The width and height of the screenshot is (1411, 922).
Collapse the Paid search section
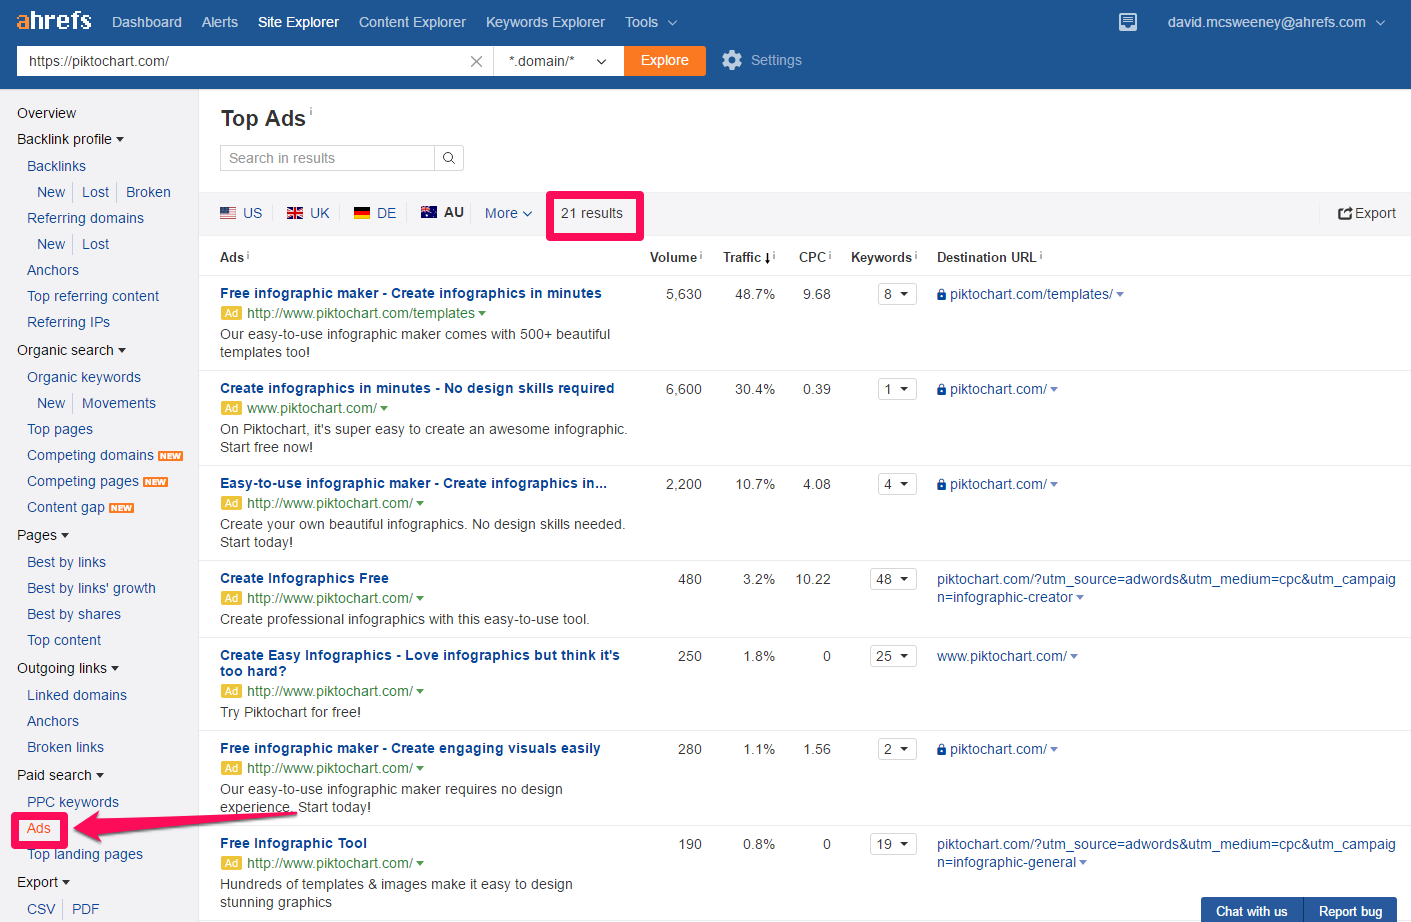coord(60,775)
